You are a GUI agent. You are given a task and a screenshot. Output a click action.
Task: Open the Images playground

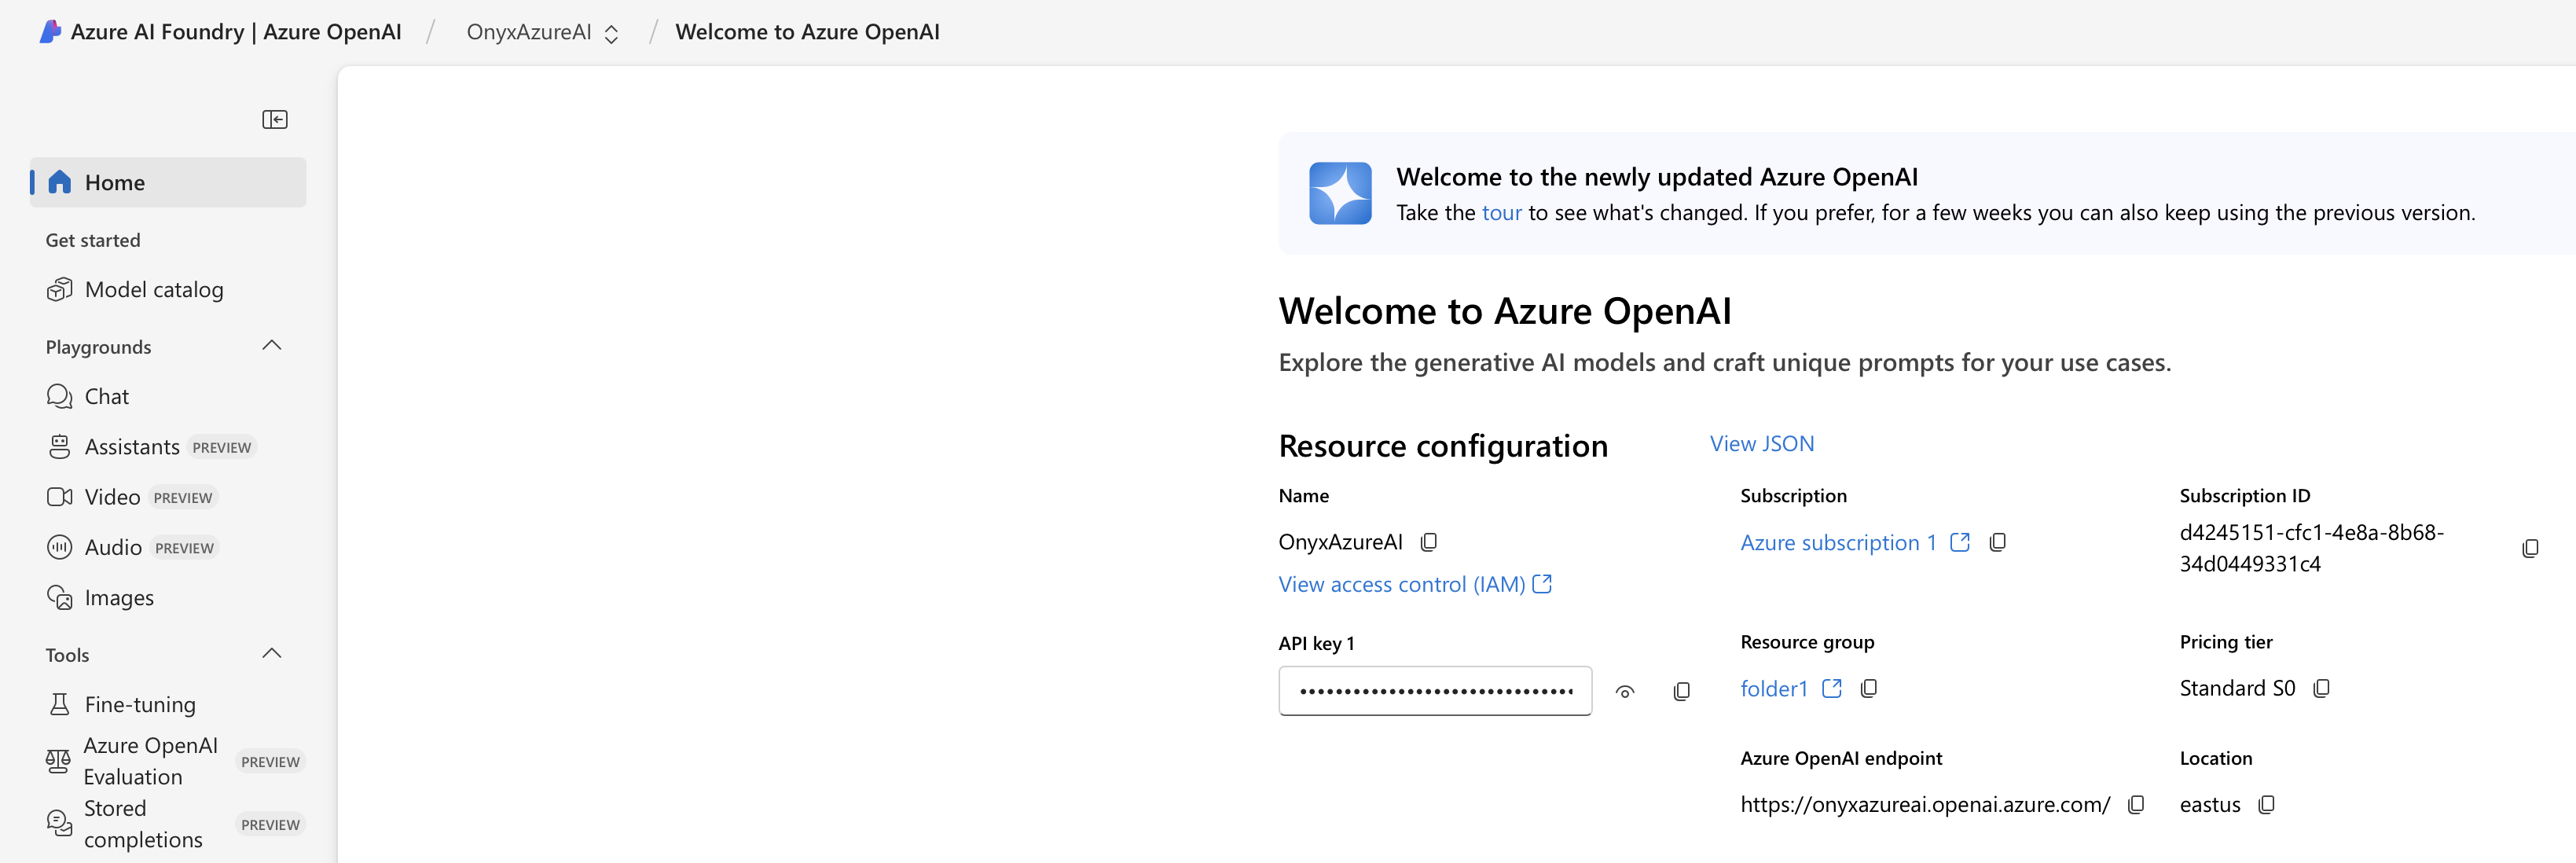point(118,597)
